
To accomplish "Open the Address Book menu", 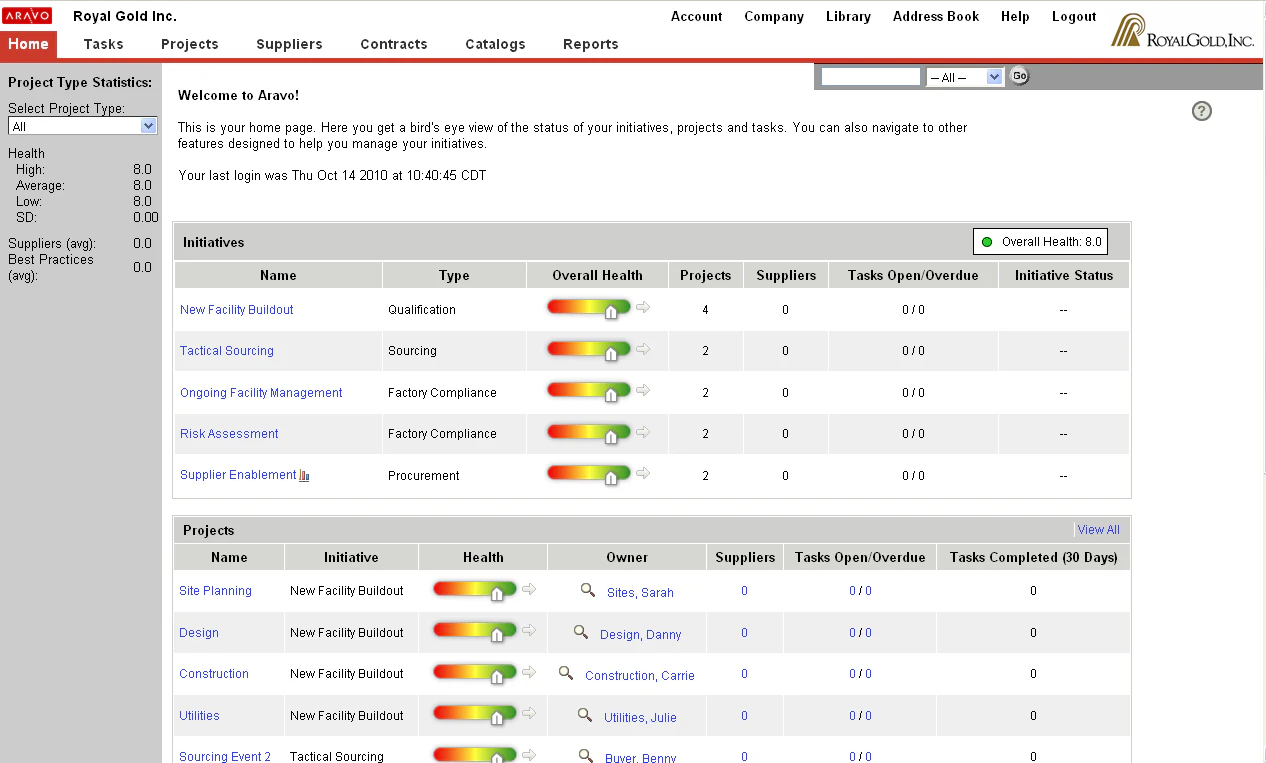I will pos(935,16).
